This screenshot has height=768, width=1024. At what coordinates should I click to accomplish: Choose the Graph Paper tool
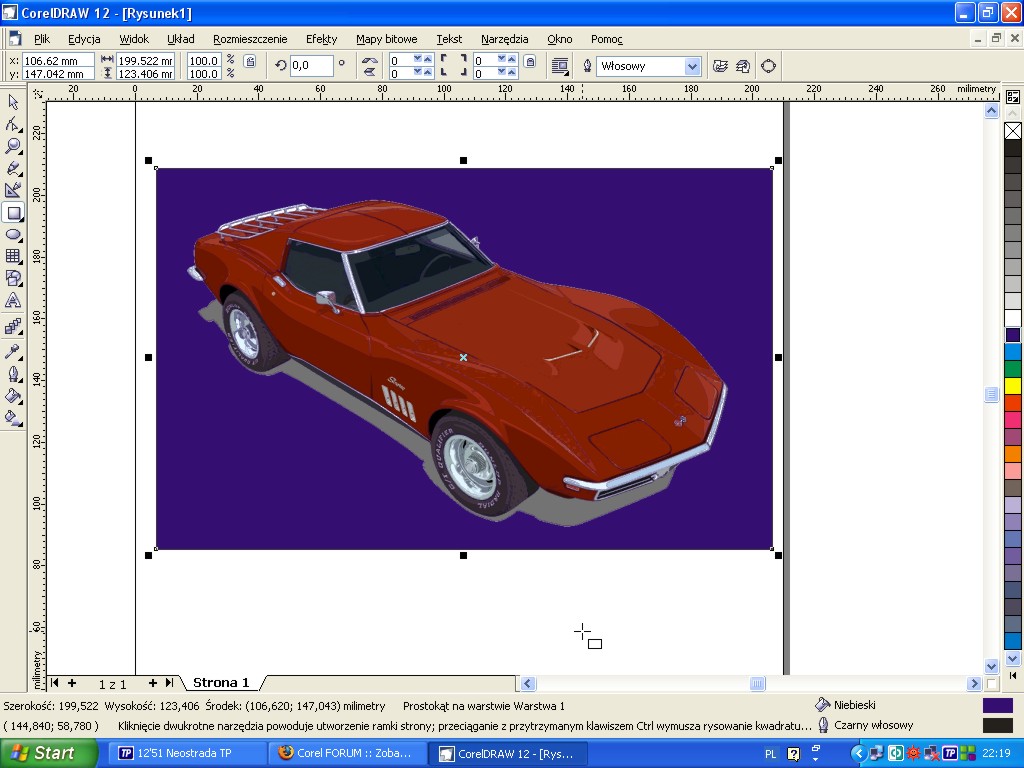tap(13, 256)
